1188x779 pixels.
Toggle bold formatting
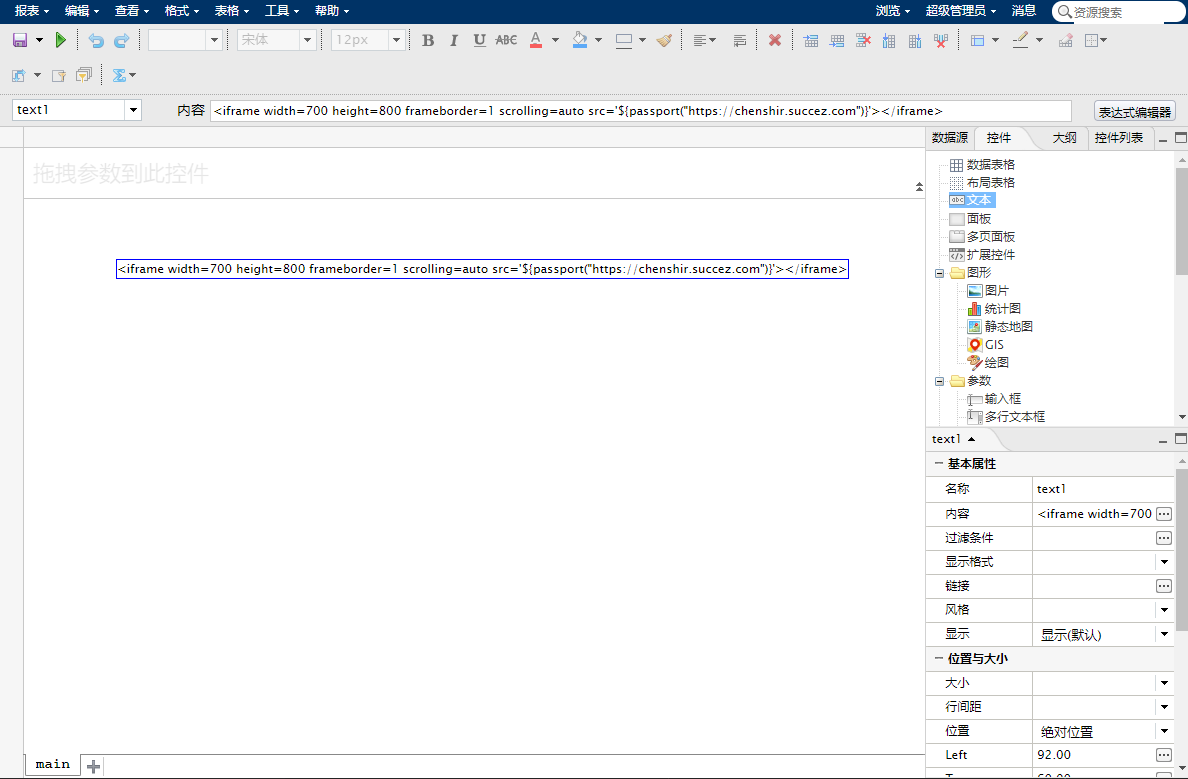(x=428, y=40)
